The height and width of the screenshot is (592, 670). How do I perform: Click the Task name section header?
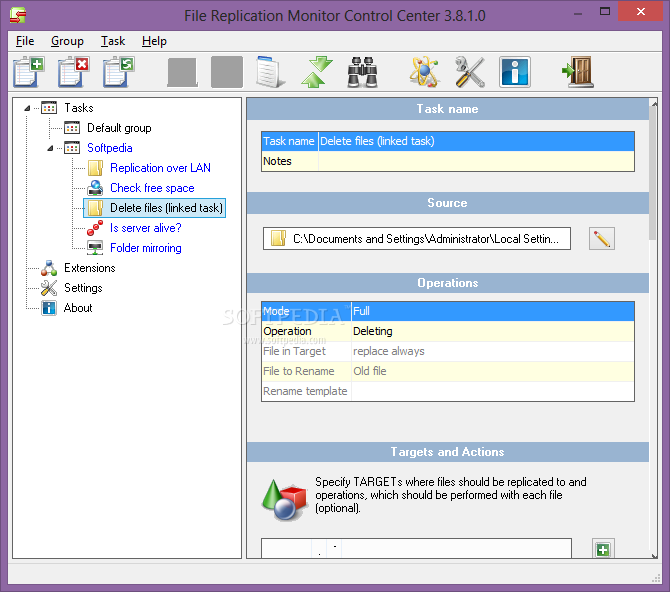click(447, 109)
